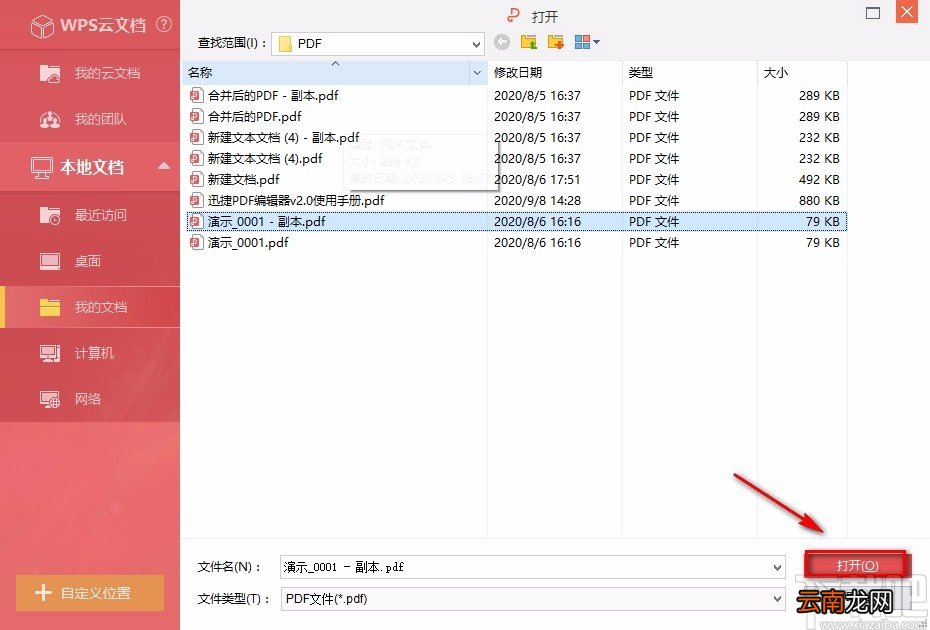Click size 880 KB cell
930x630 pixels.
[x=819, y=201]
